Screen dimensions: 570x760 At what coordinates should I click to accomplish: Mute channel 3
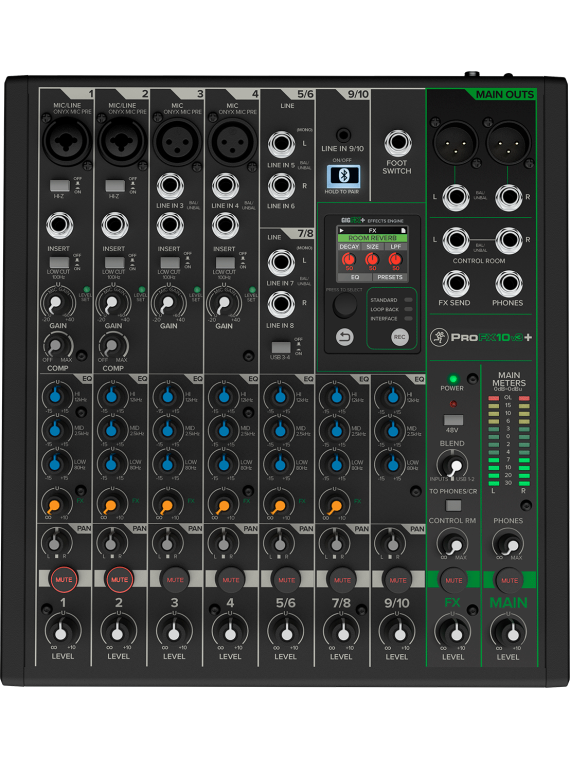click(x=175, y=580)
